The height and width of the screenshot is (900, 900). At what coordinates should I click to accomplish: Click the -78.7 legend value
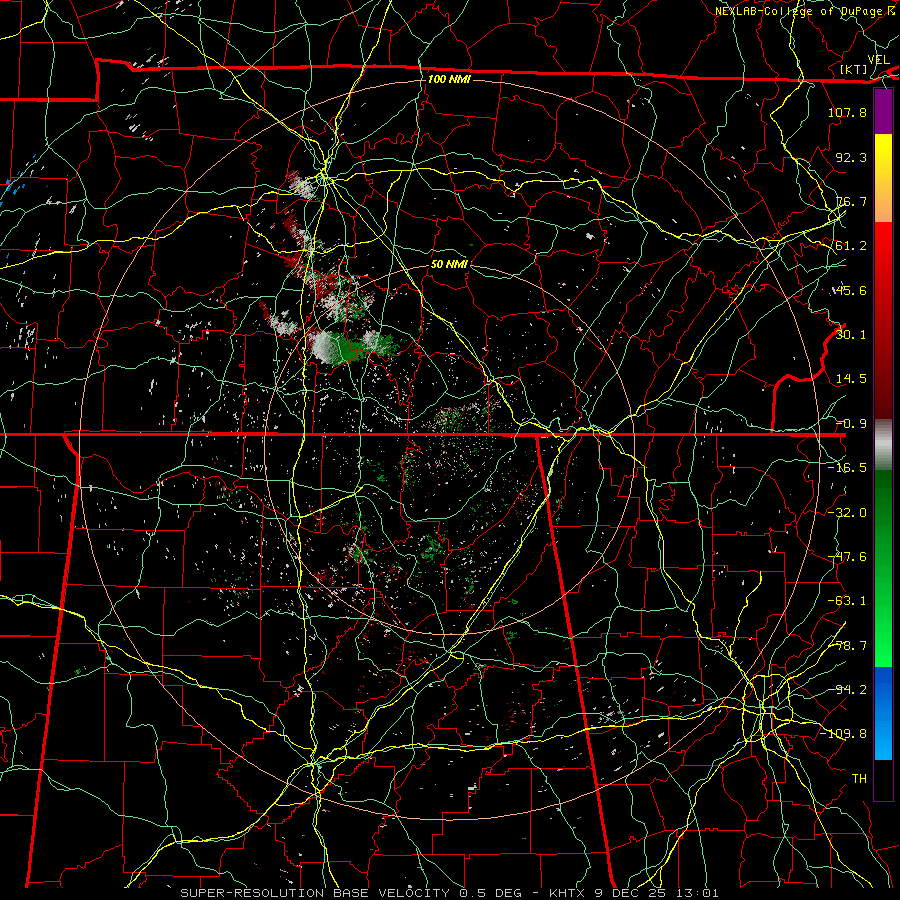pyautogui.click(x=847, y=646)
